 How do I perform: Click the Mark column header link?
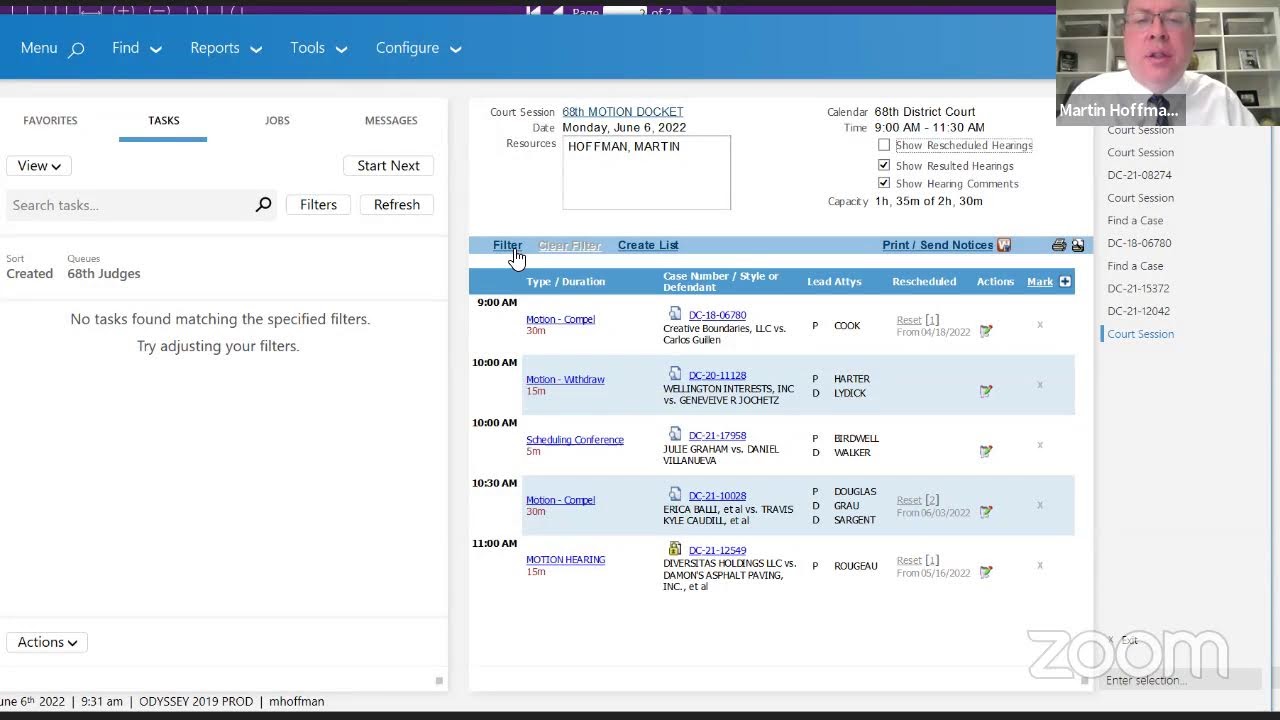[1040, 282]
